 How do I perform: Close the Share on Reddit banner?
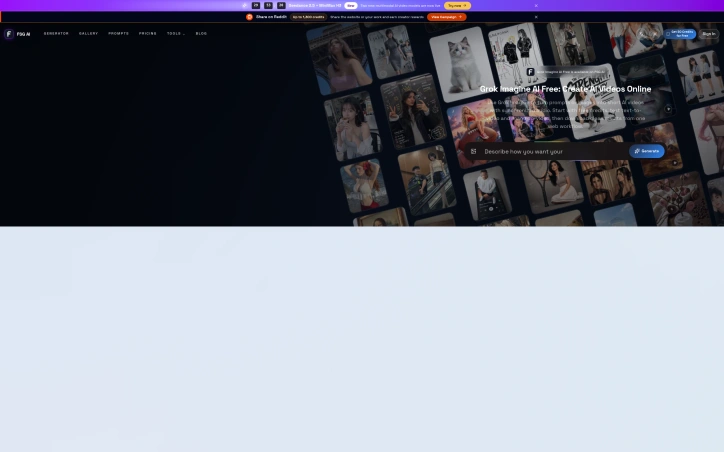[x=536, y=17]
